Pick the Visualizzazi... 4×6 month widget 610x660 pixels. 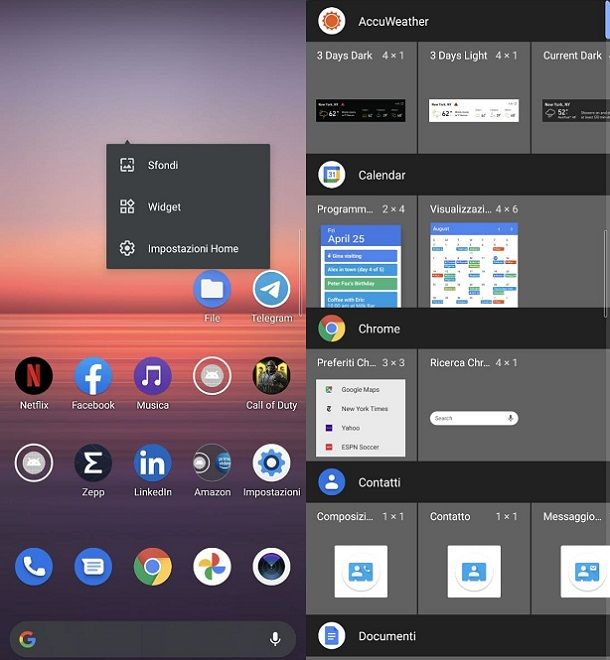click(474, 251)
